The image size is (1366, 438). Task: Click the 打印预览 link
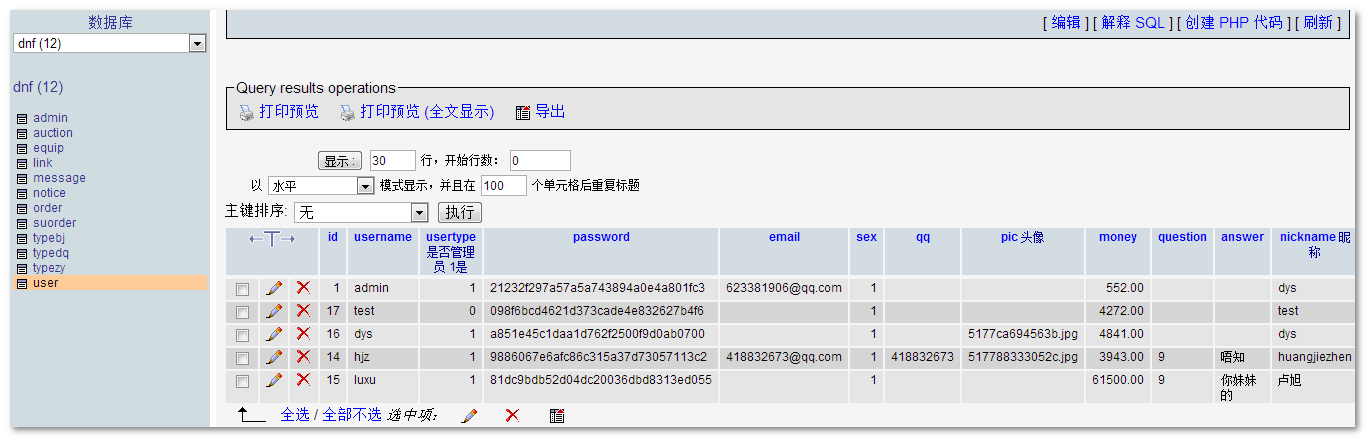click(289, 112)
